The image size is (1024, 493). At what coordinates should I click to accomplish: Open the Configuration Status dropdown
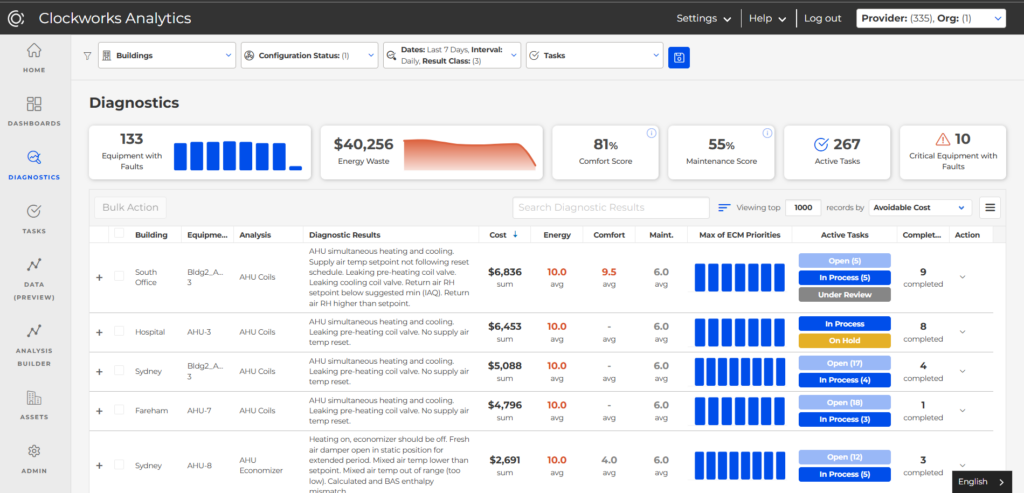[x=310, y=56]
